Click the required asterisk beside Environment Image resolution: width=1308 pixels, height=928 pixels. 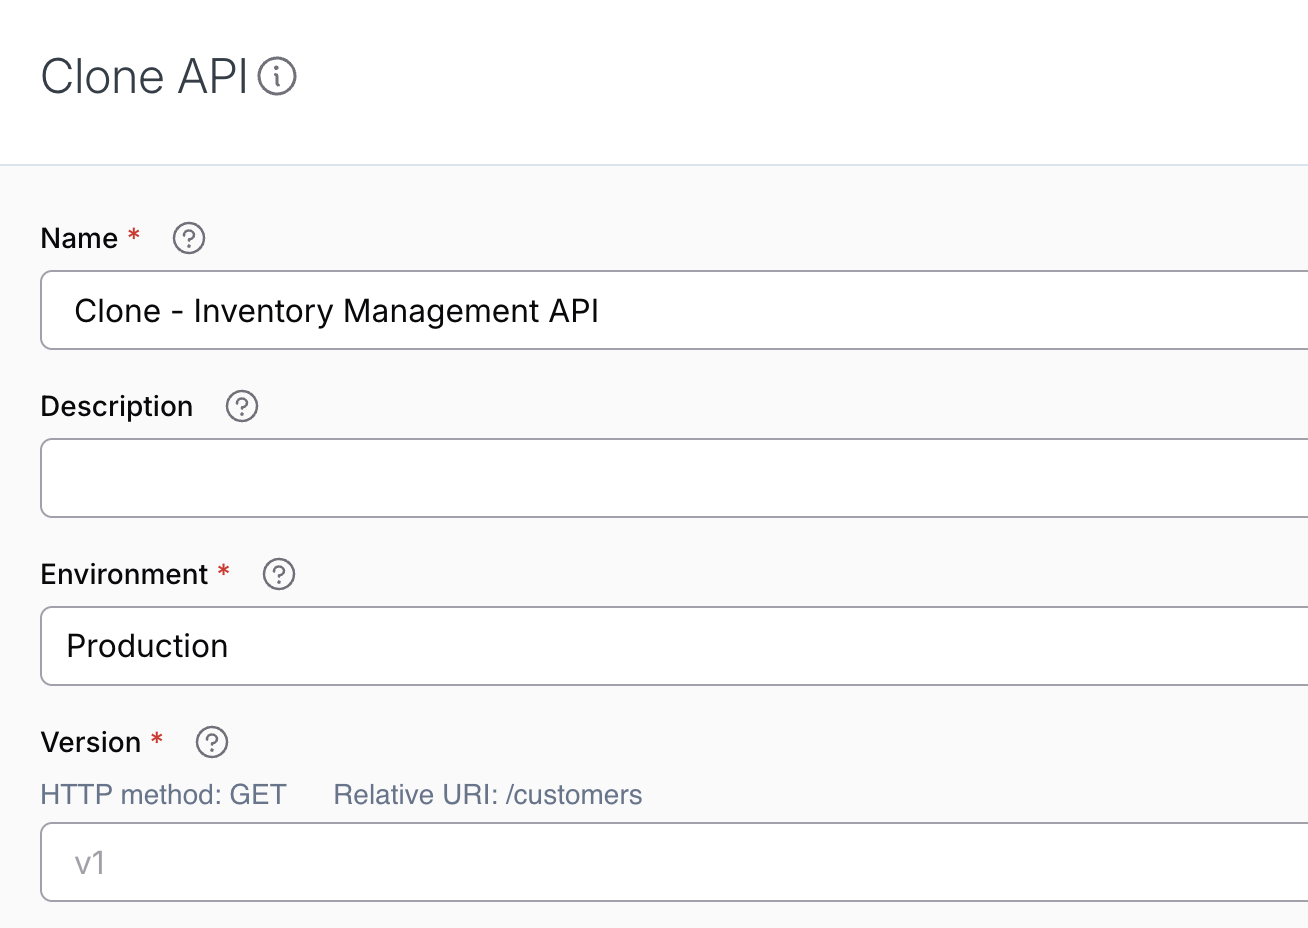[x=224, y=571]
